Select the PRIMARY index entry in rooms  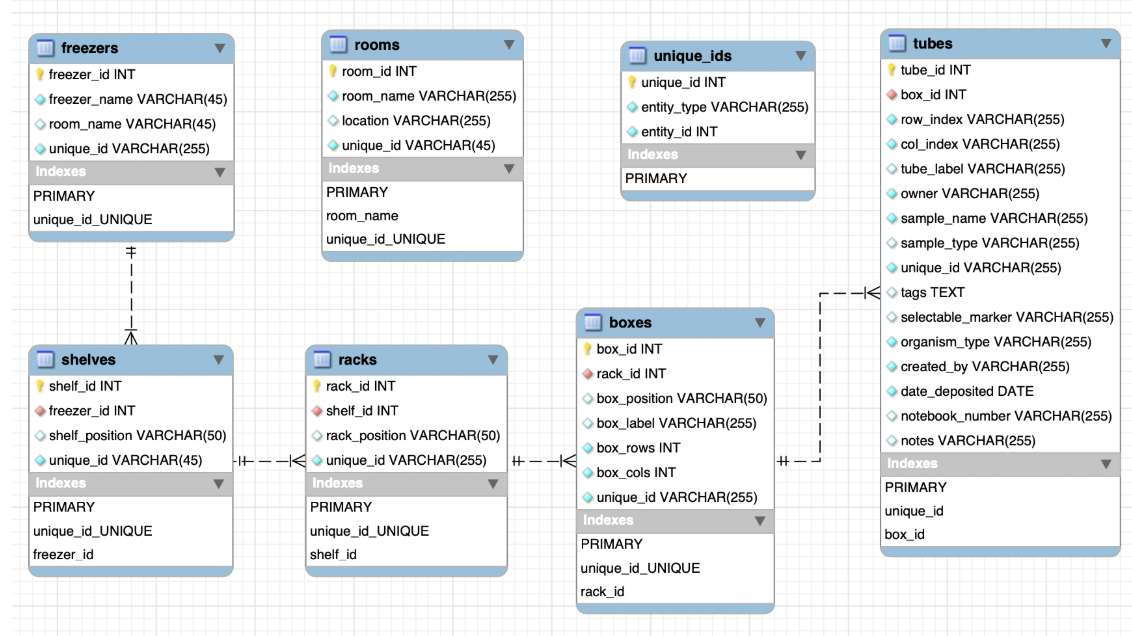[x=357, y=191]
